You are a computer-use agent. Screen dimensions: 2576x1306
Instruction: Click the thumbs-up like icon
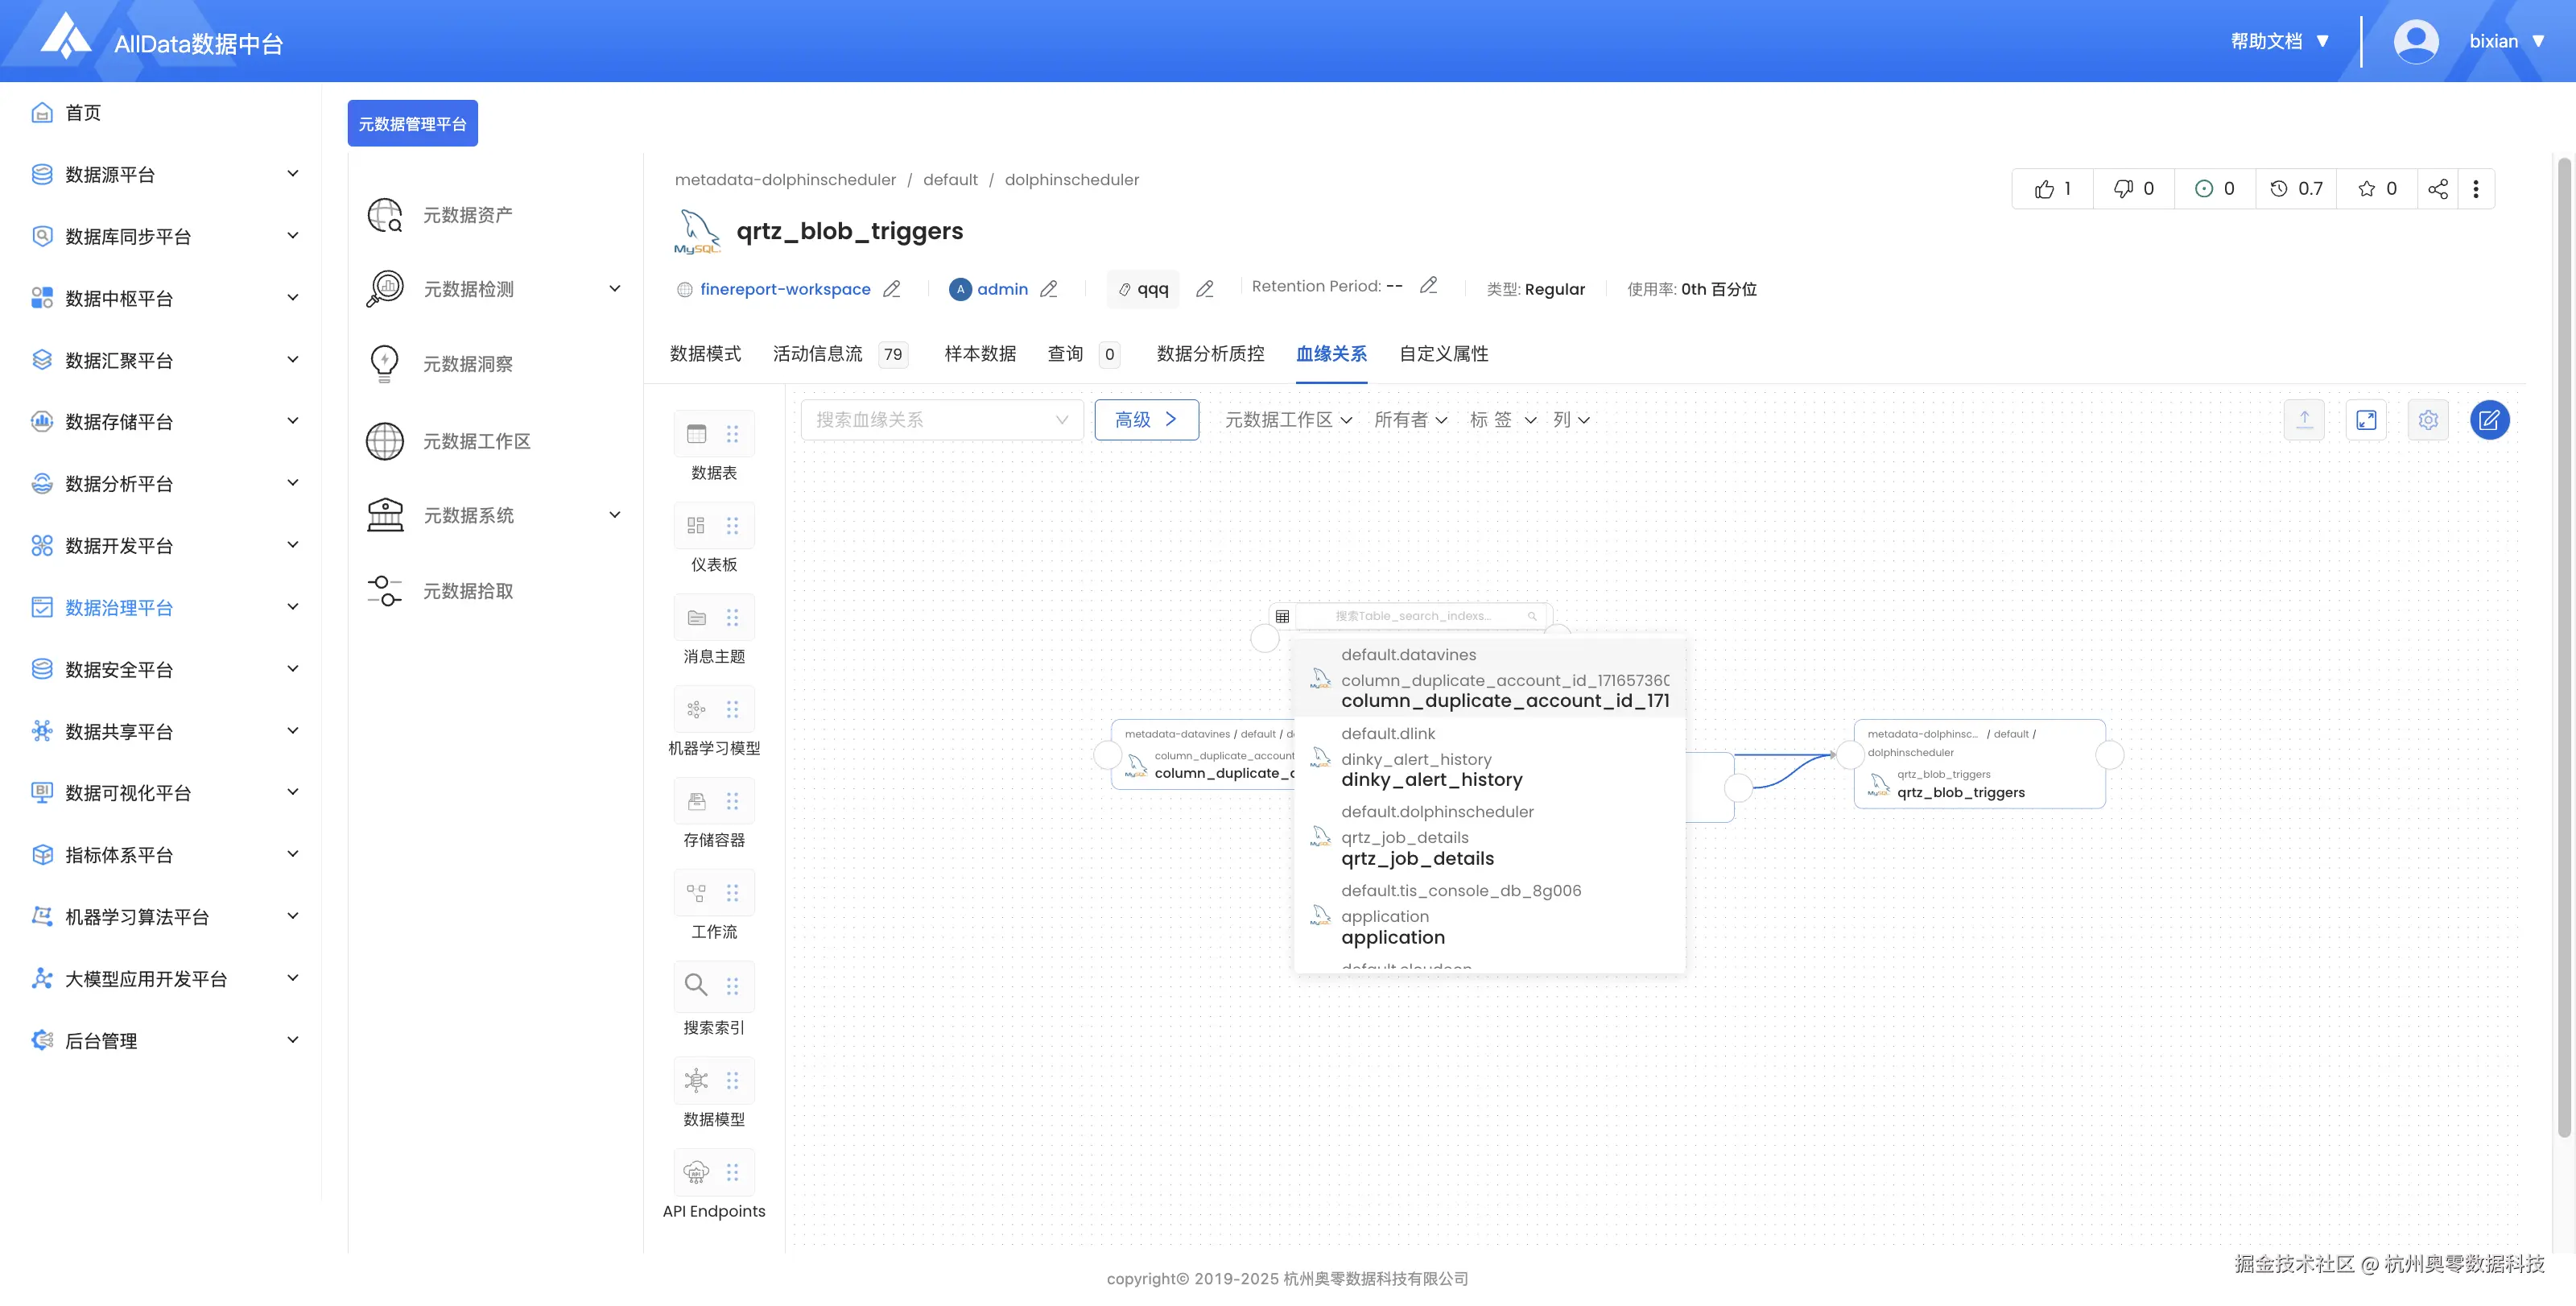pos(2044,189)
